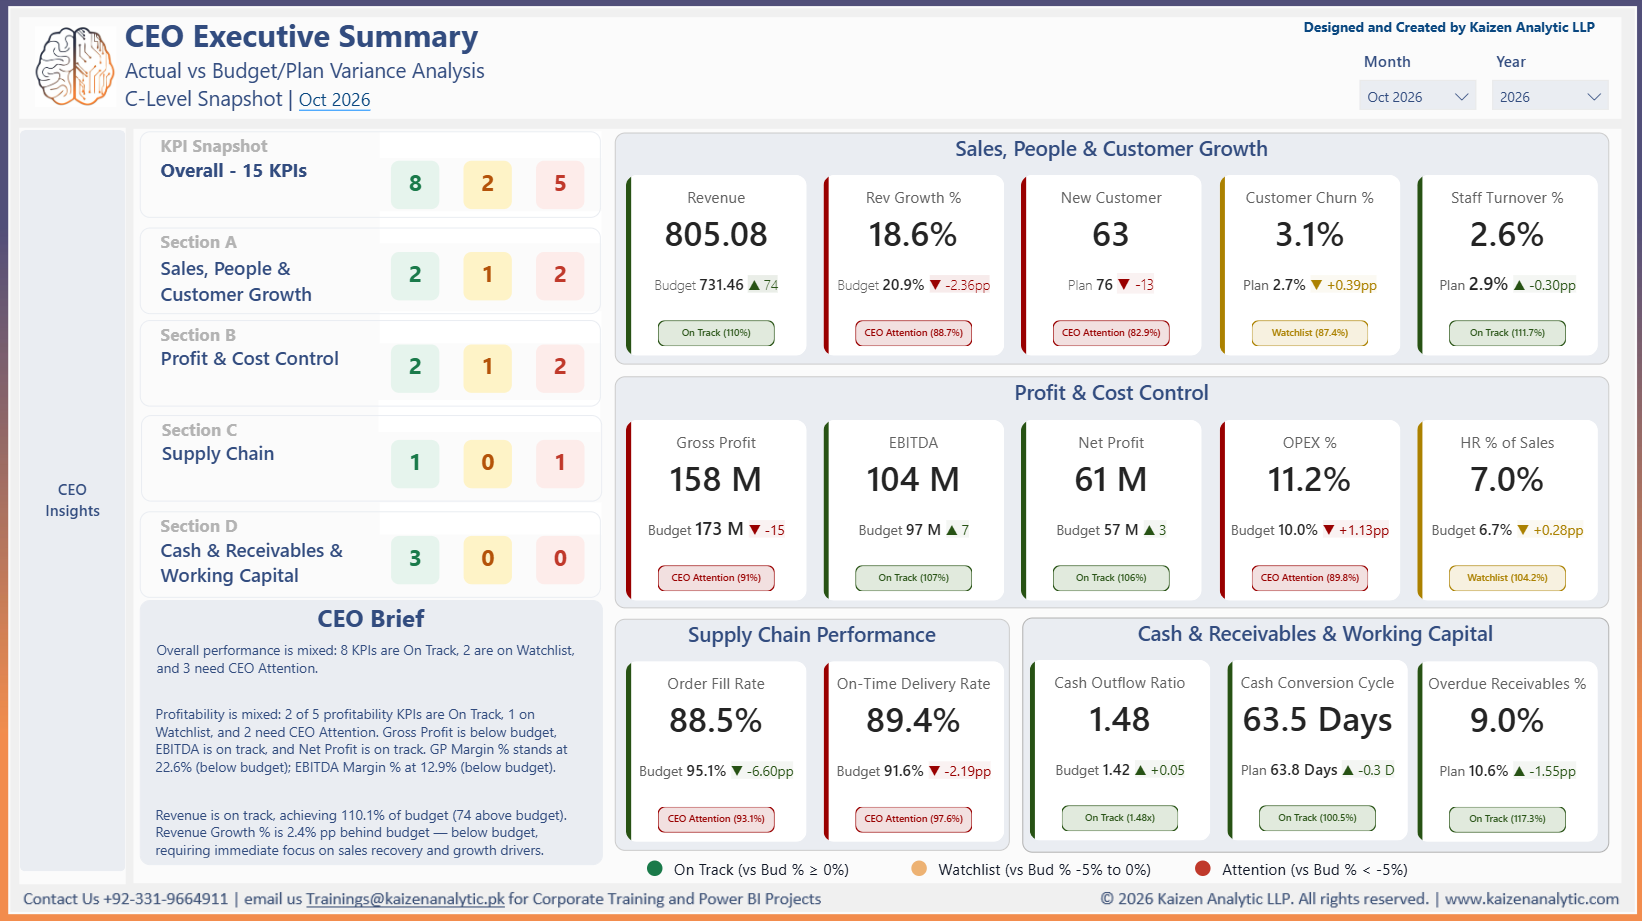Viewport: 1642px width, 921px height.
Task: Click the New Customer value 63
Action: [1111, 235]
